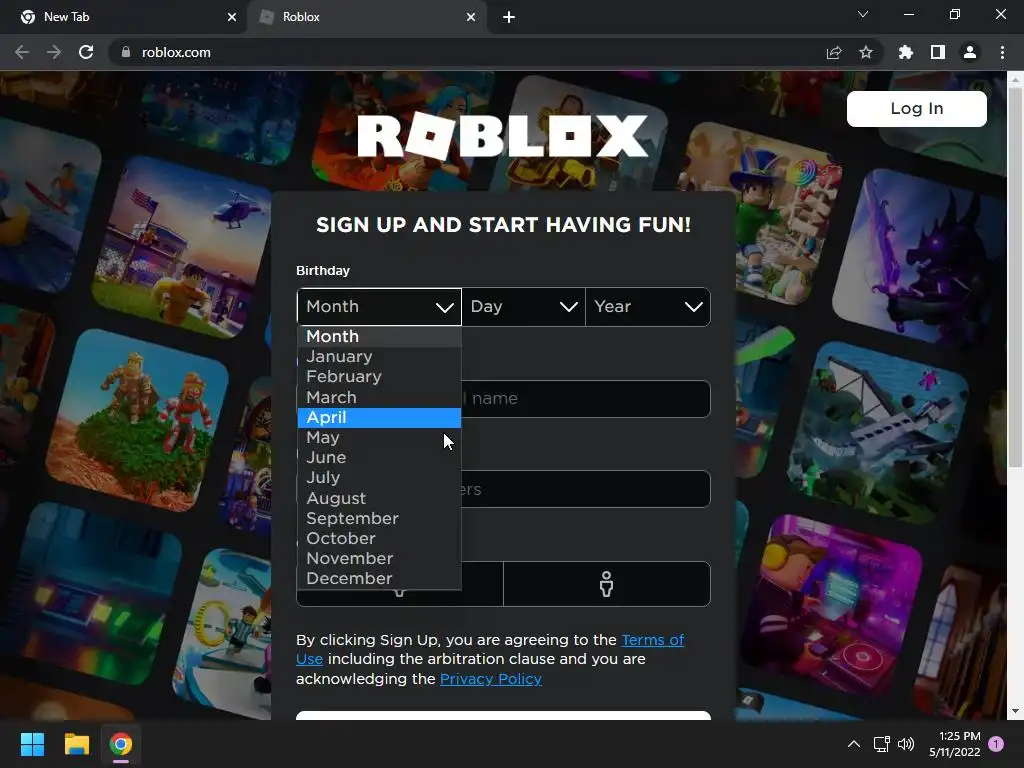The width and height of the screenshot is (1024, 768).
Task: Open the tab search chevron
Action: 863,14
